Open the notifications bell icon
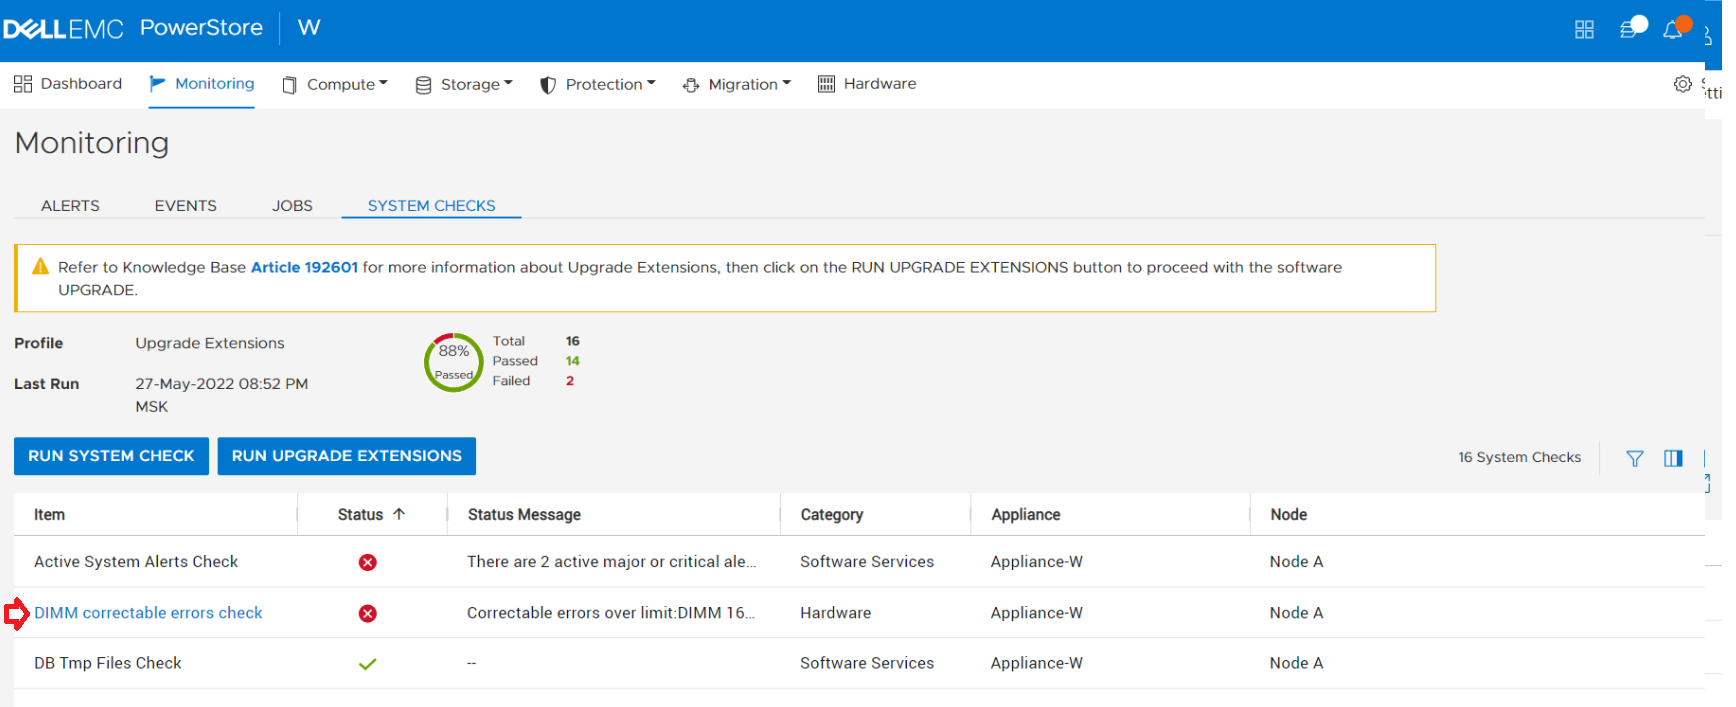 (1673, 29)
